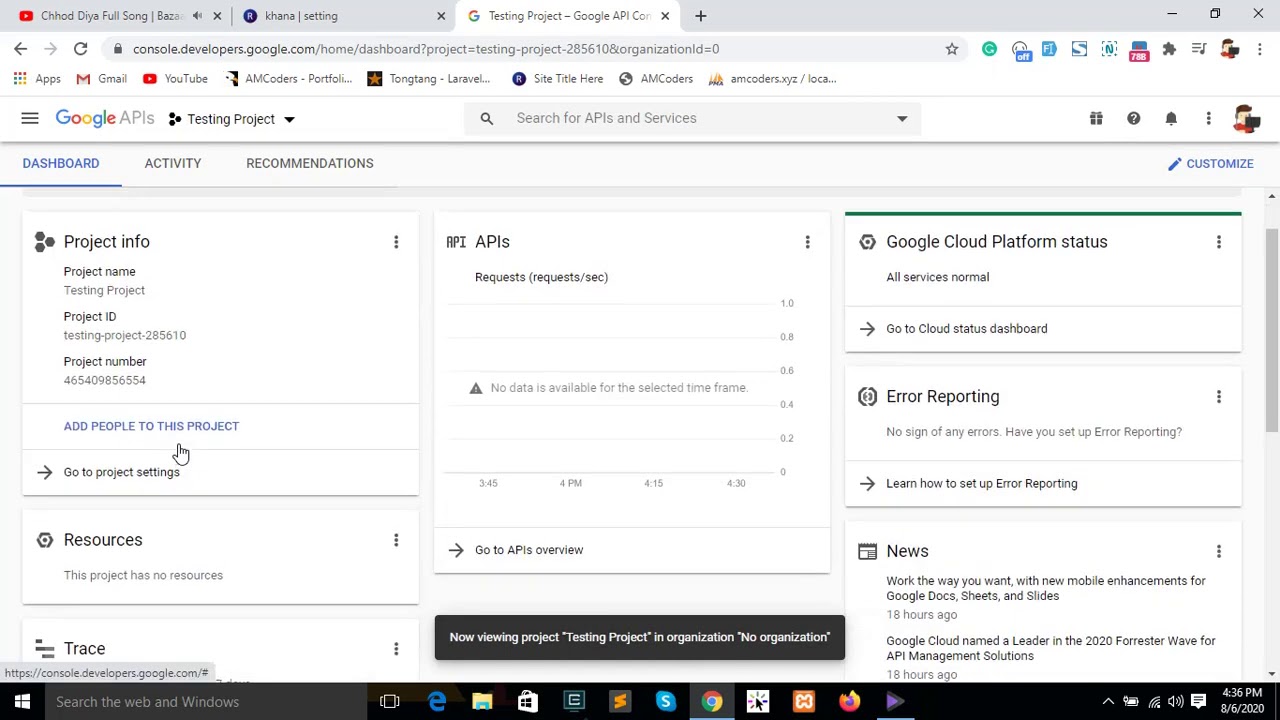
Task: Switch to the Activity tab
Action: pos(173,163)
